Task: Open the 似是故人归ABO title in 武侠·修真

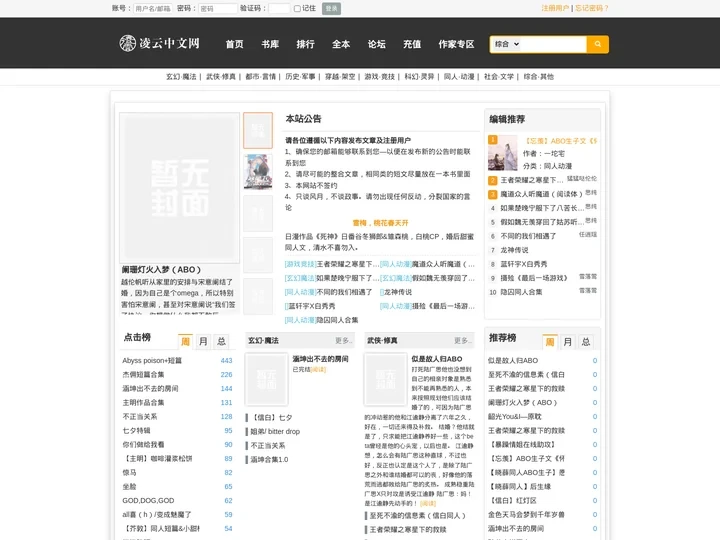Action: (437, 359)
